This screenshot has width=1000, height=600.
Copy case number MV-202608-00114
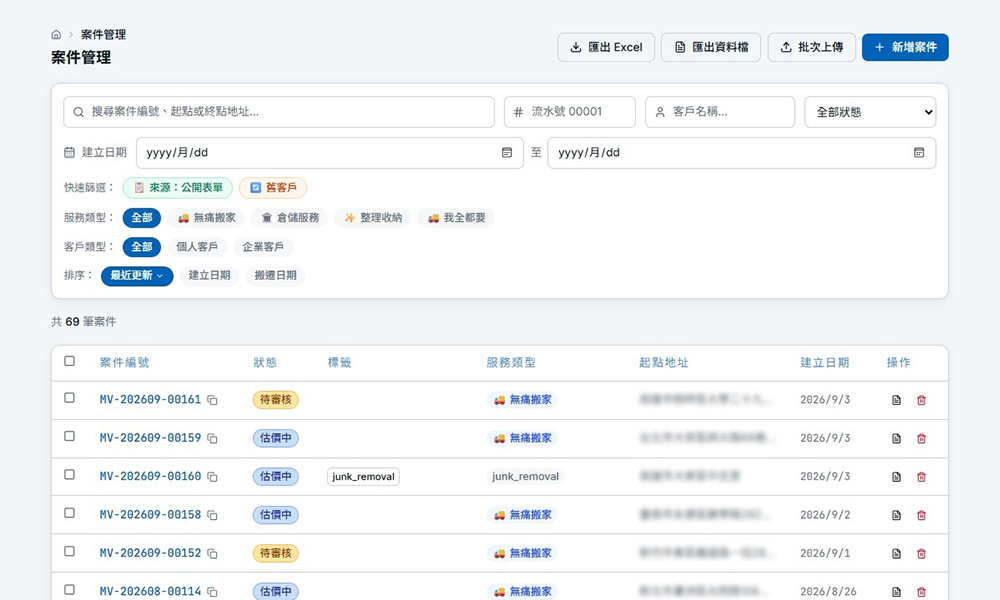[x=212, y=592]
